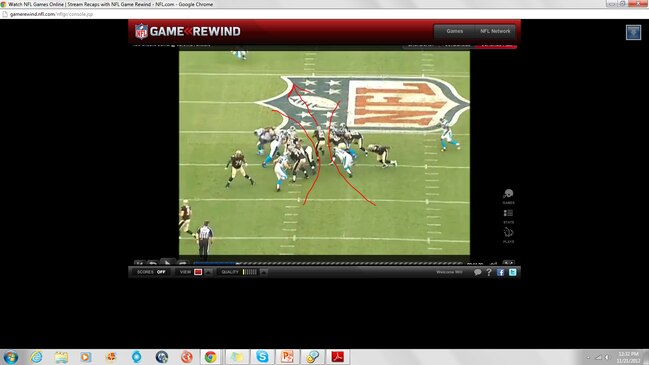Adjust the Quality level bars
Screen dimensions: 649x365
click(250, 272)
